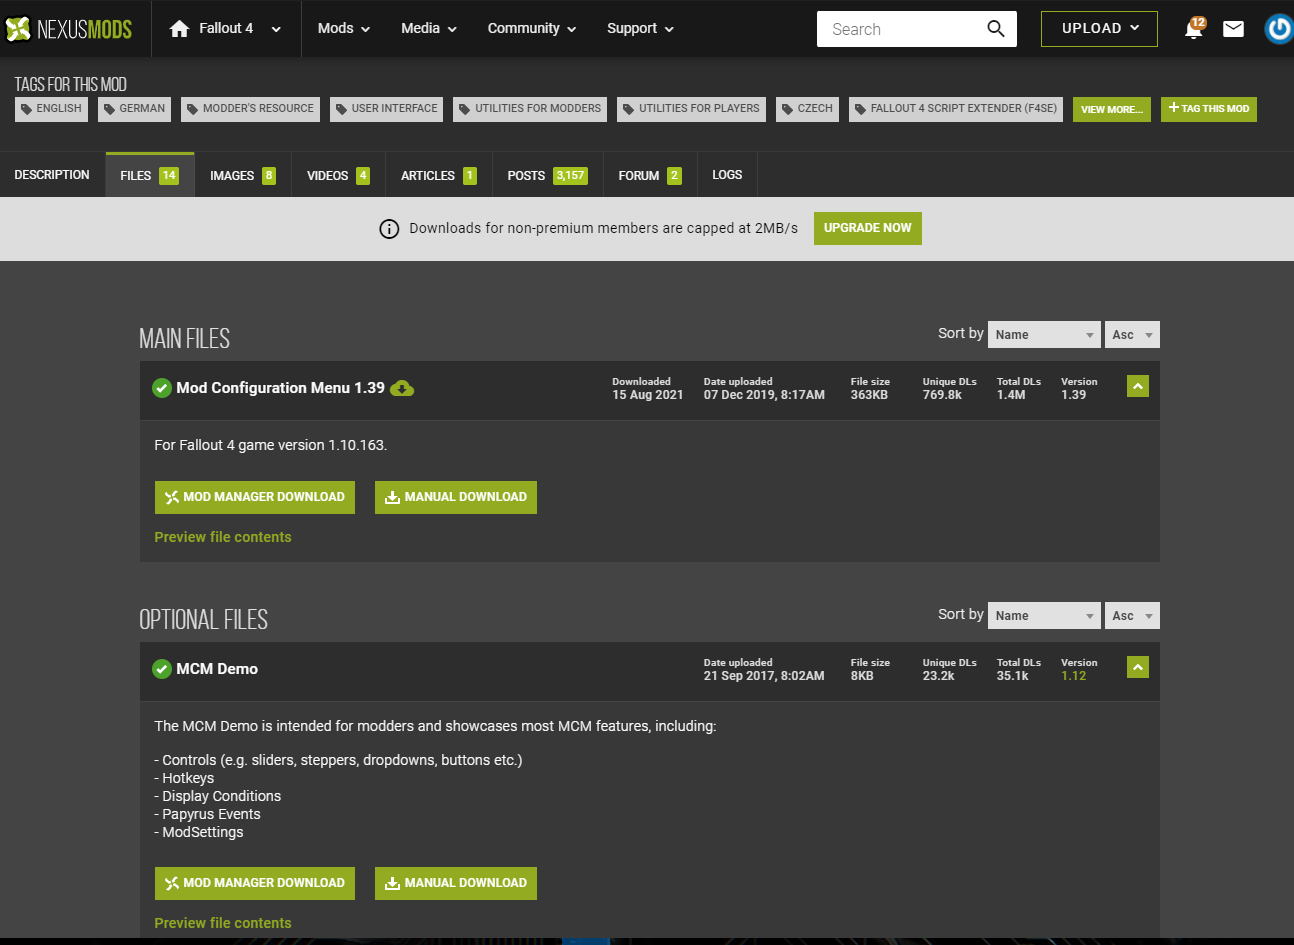
Task: Open Main Files Asc order dropdown
Action: 1132,335
